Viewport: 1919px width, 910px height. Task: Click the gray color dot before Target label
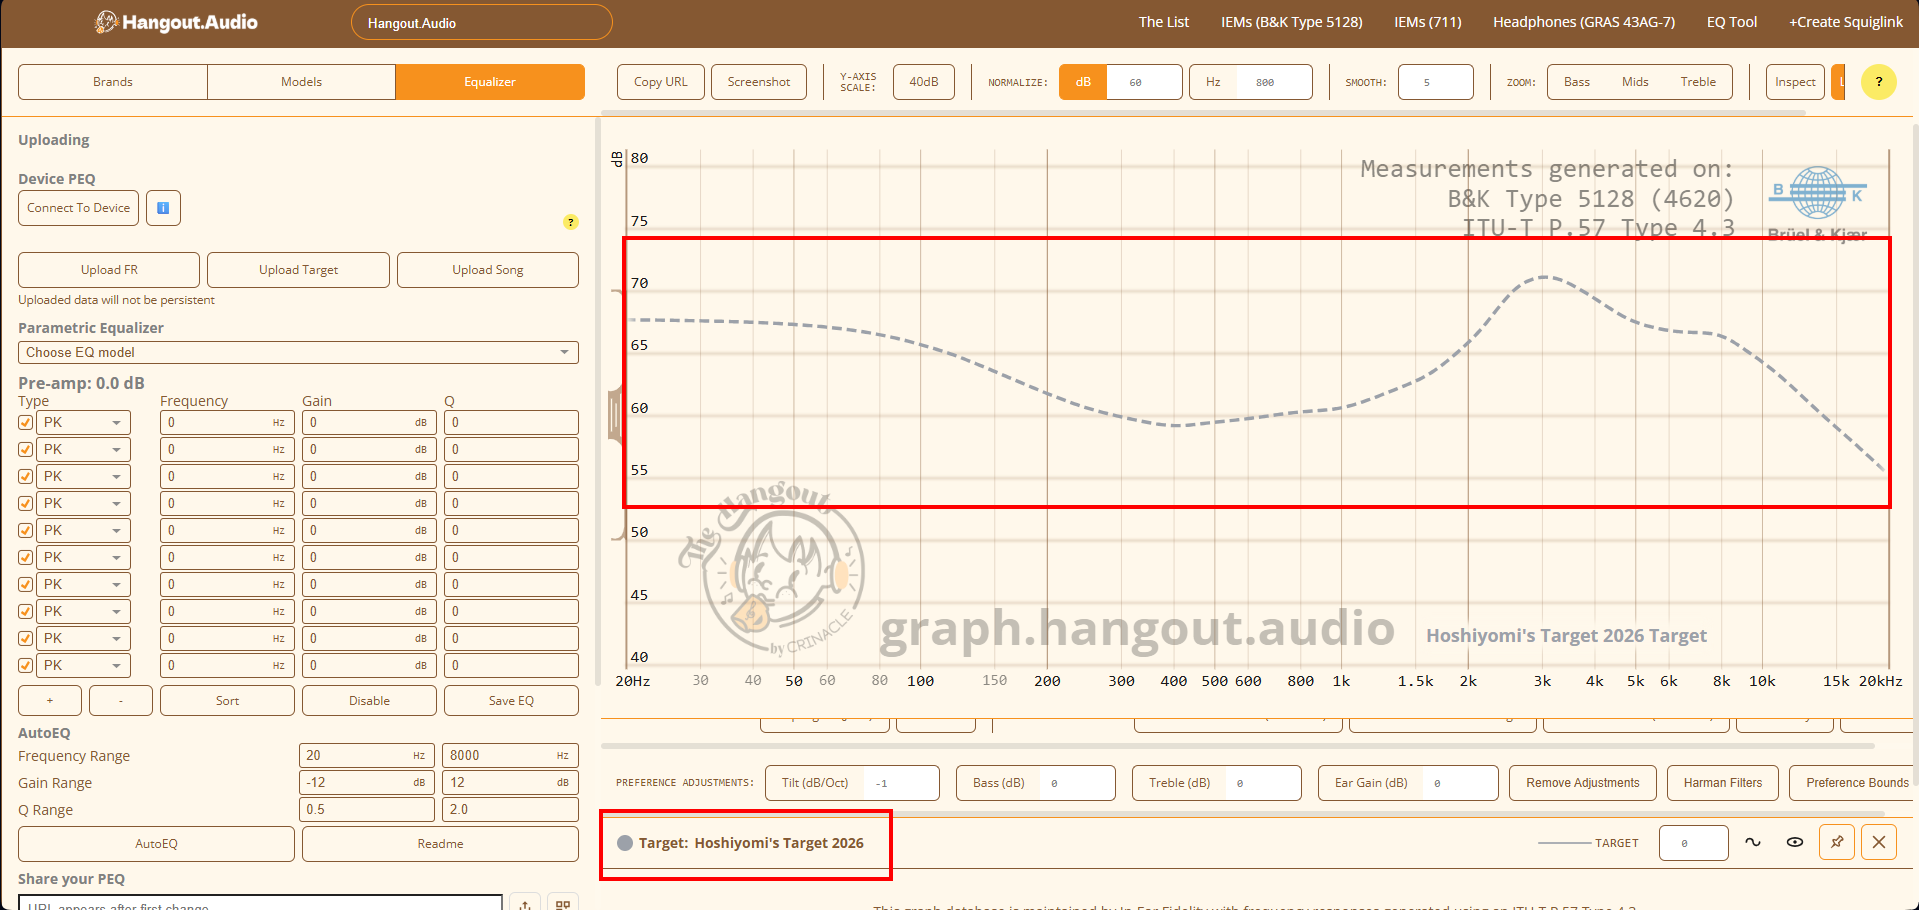click(x=625, y=843)
